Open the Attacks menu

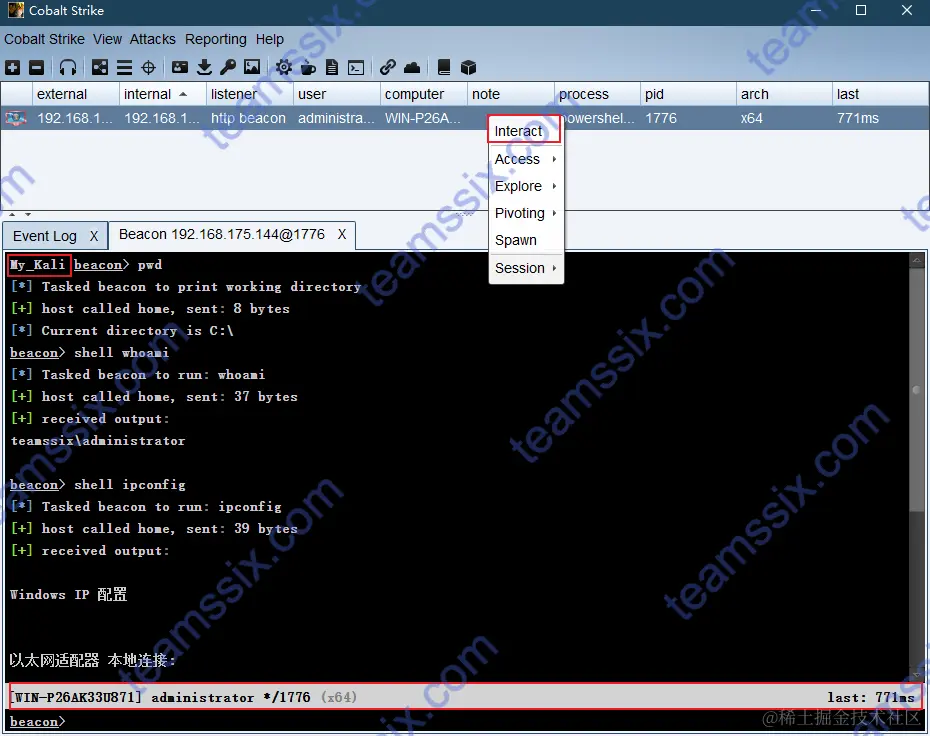[x=153, y=39]
